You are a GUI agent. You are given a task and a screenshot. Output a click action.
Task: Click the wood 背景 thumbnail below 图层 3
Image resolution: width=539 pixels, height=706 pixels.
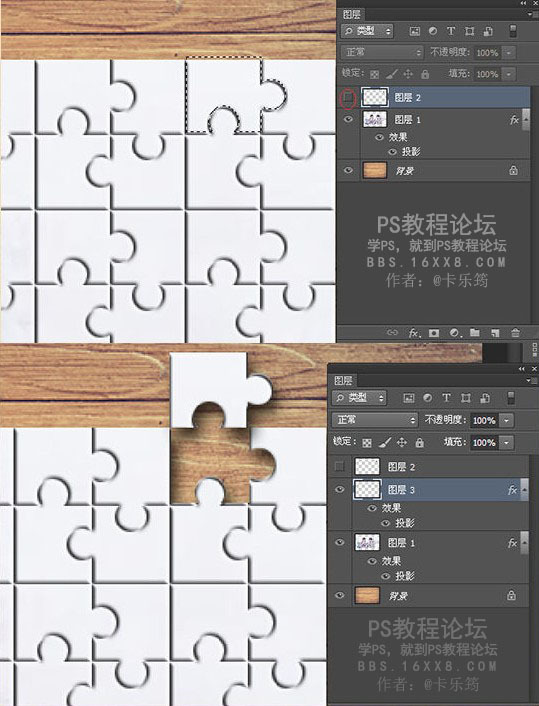tap(367, 595)
